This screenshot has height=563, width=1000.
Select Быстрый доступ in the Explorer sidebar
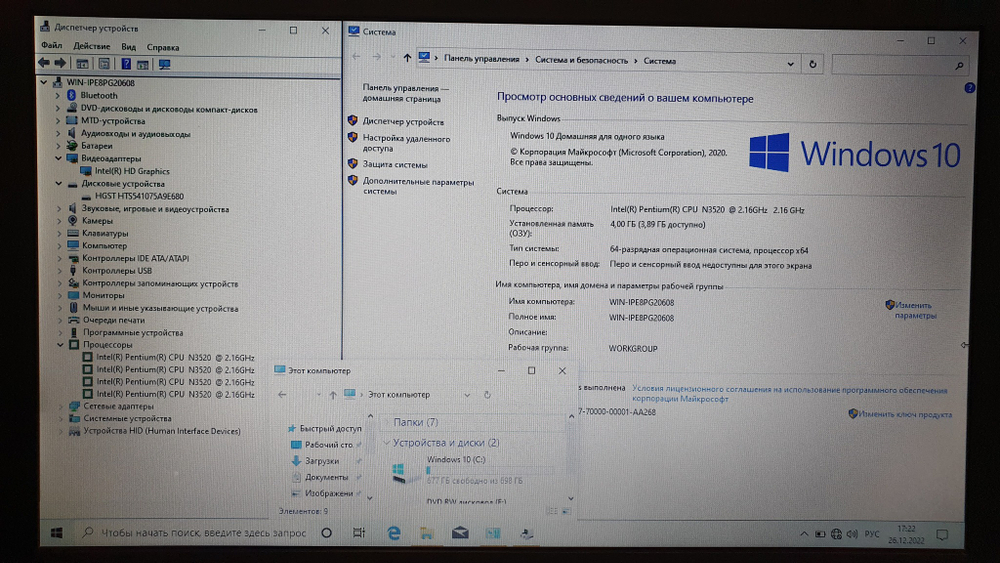coord(330,428)
